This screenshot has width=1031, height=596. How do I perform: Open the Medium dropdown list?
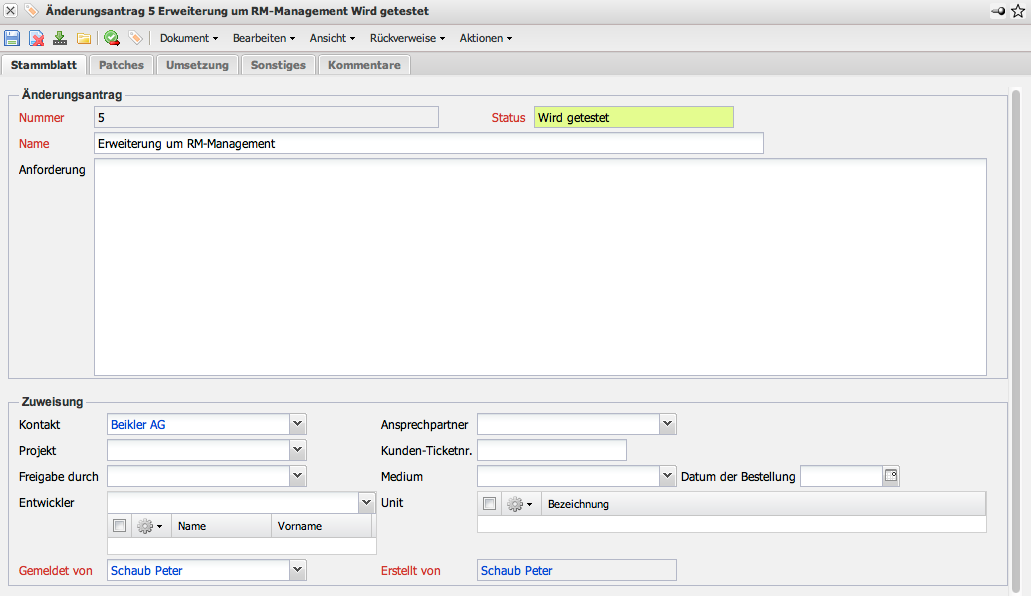pyautogui.click(x=667, y=476)
